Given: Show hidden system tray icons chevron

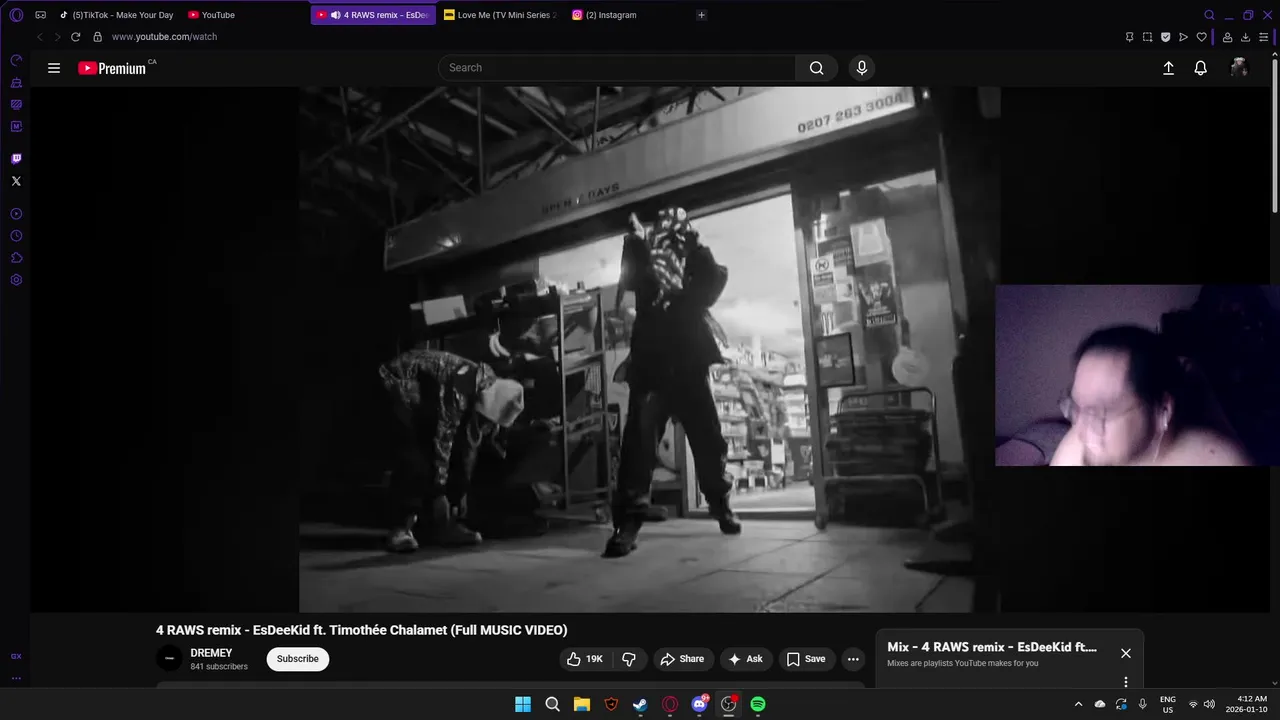Looking at the screenshot, I should (x=1078, y=704).
